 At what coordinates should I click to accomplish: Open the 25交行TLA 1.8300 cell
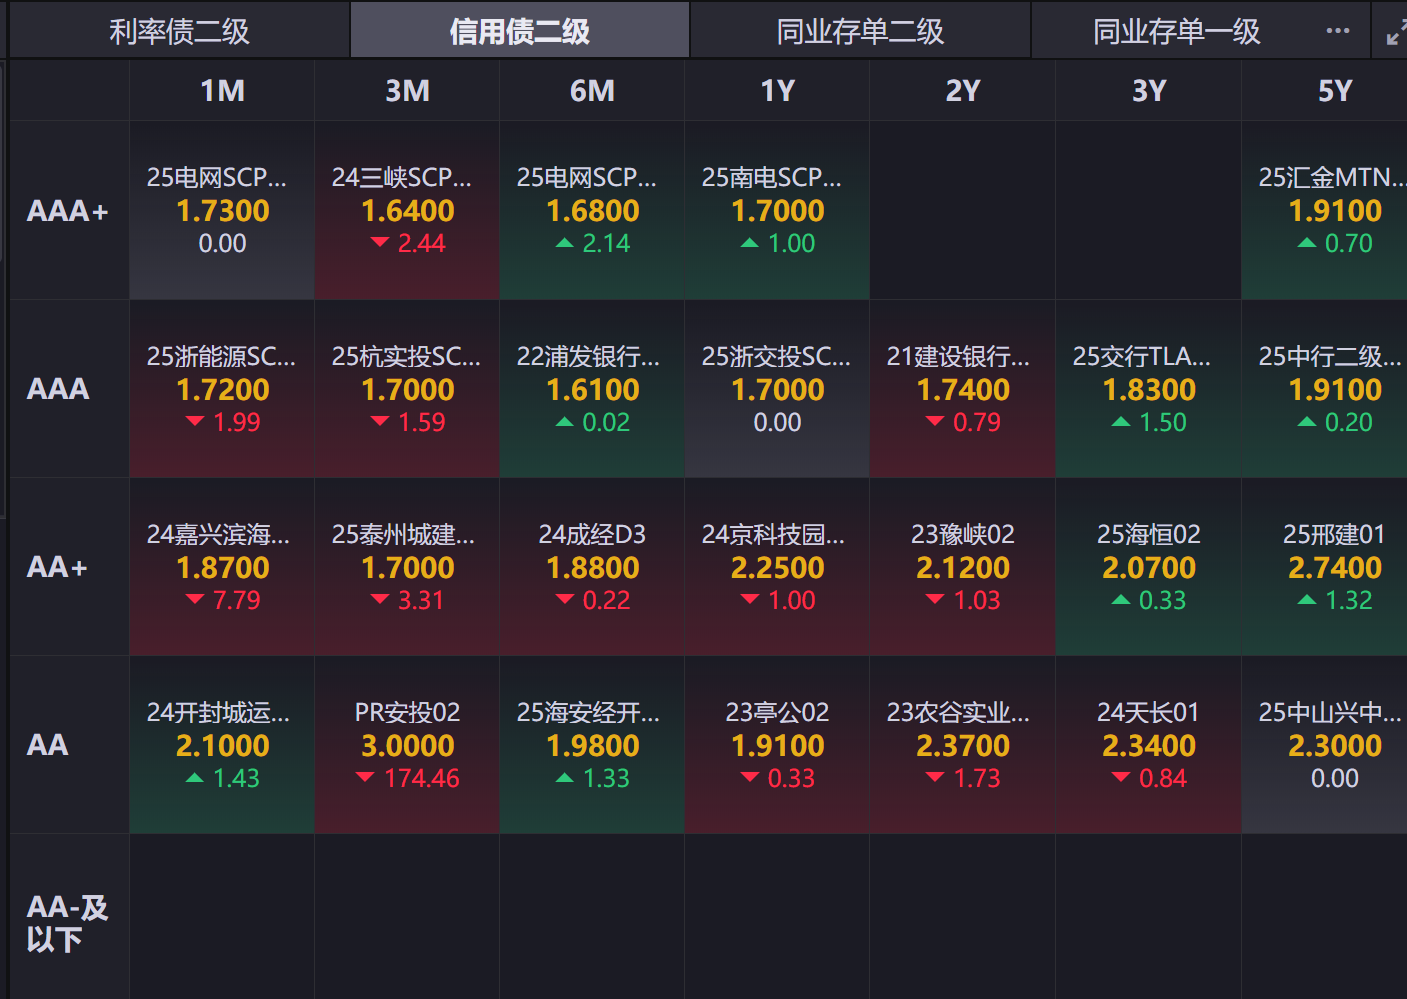pos(1148,389)
